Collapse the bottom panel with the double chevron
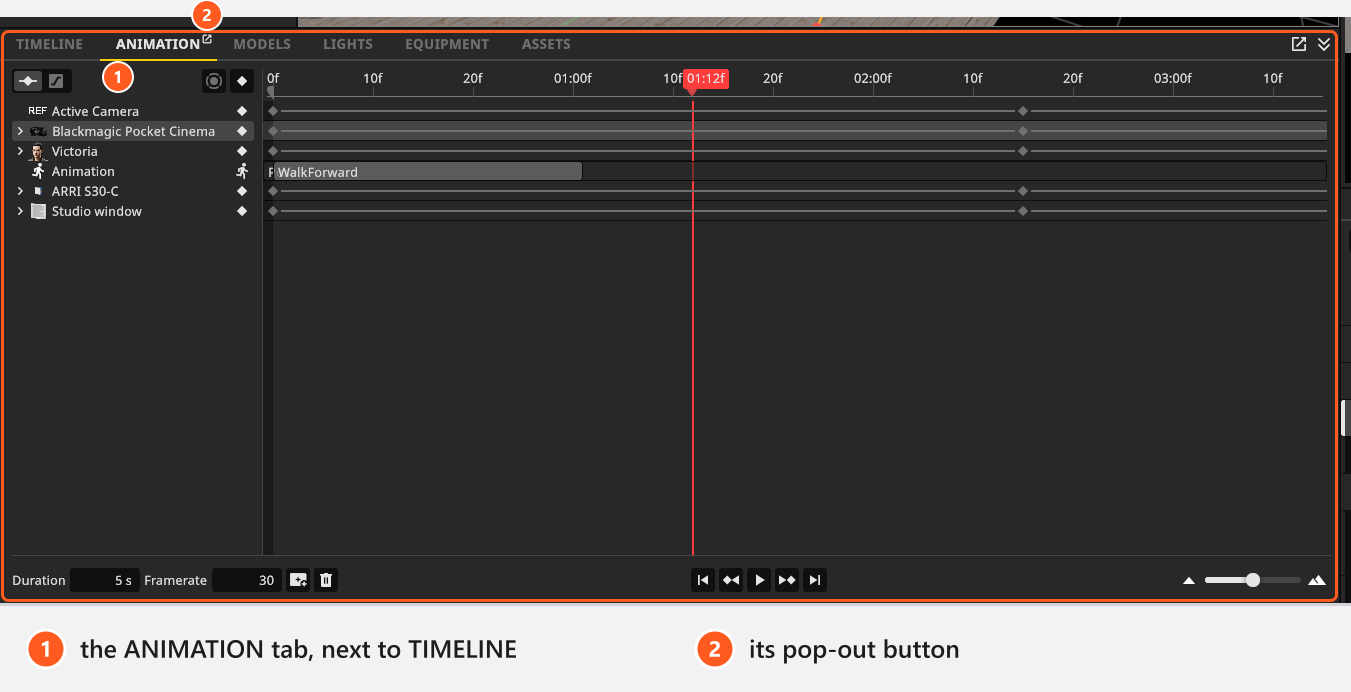Image resolution: width=1351 pixels, height=692 pixels. click(x=1324, y=44)
